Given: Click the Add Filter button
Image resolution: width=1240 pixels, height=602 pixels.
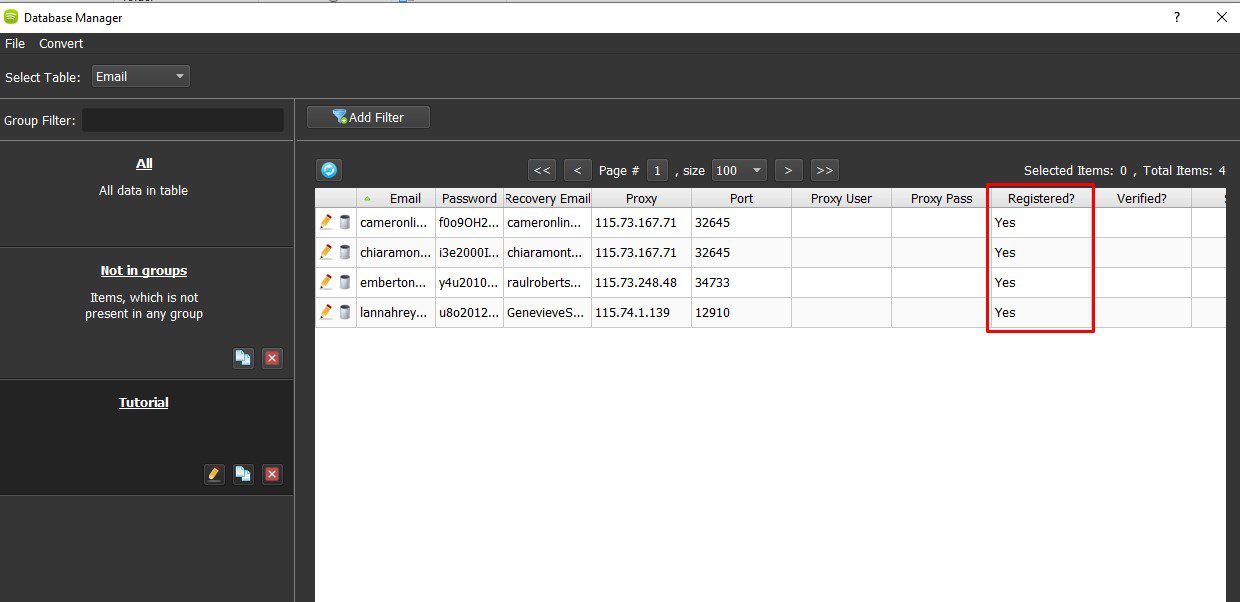Looking at the screenshot, I should pos(368,117).
